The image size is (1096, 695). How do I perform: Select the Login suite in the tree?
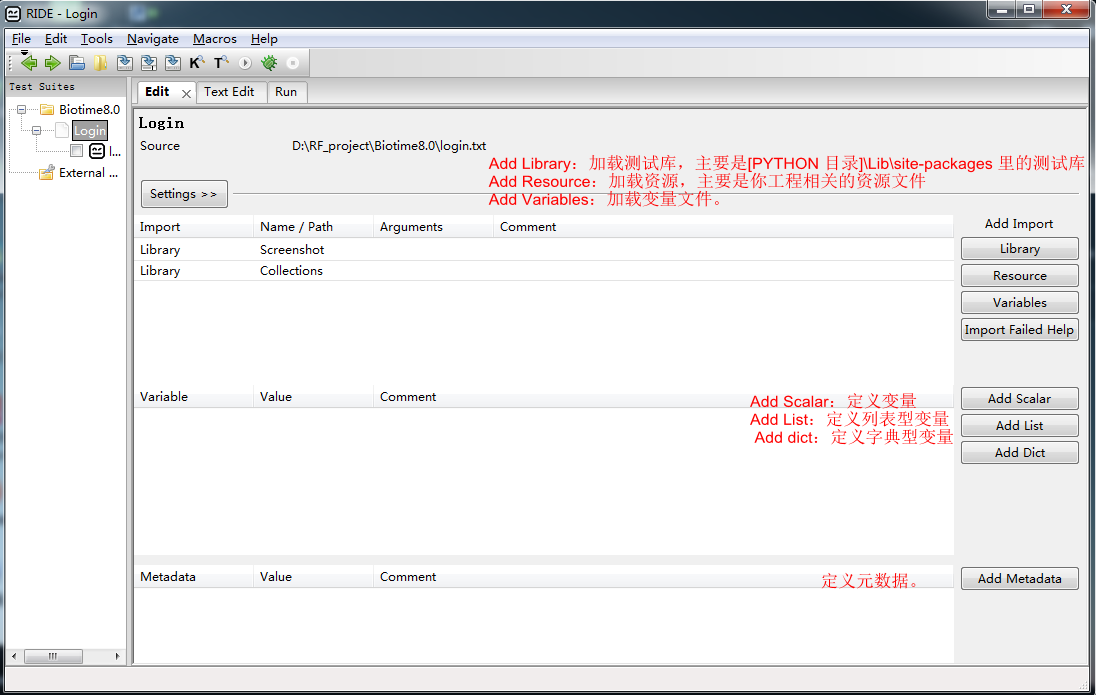point(90,131)
